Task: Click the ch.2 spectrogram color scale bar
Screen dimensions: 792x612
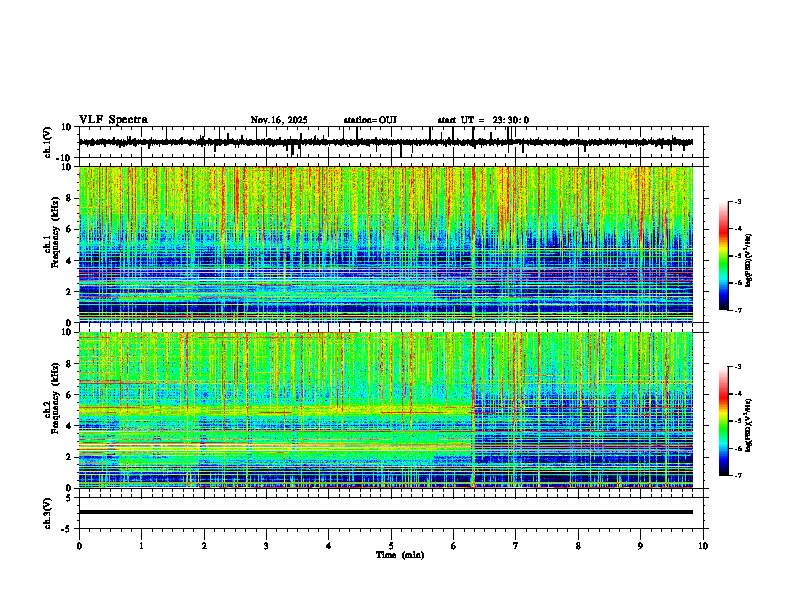Action: coord(724,421)
